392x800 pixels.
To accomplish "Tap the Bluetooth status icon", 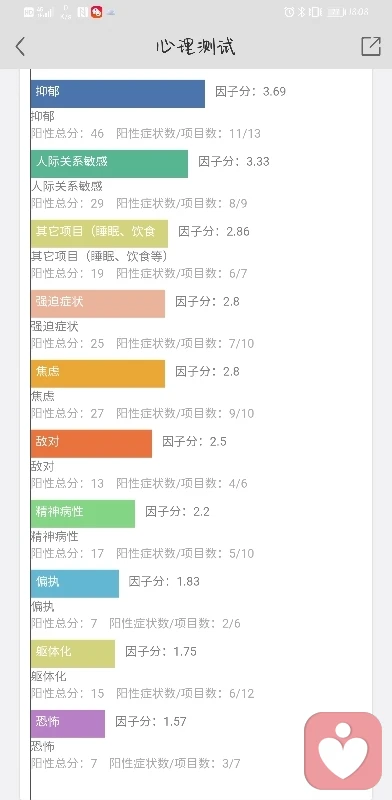I will click(x=302, y=12).
